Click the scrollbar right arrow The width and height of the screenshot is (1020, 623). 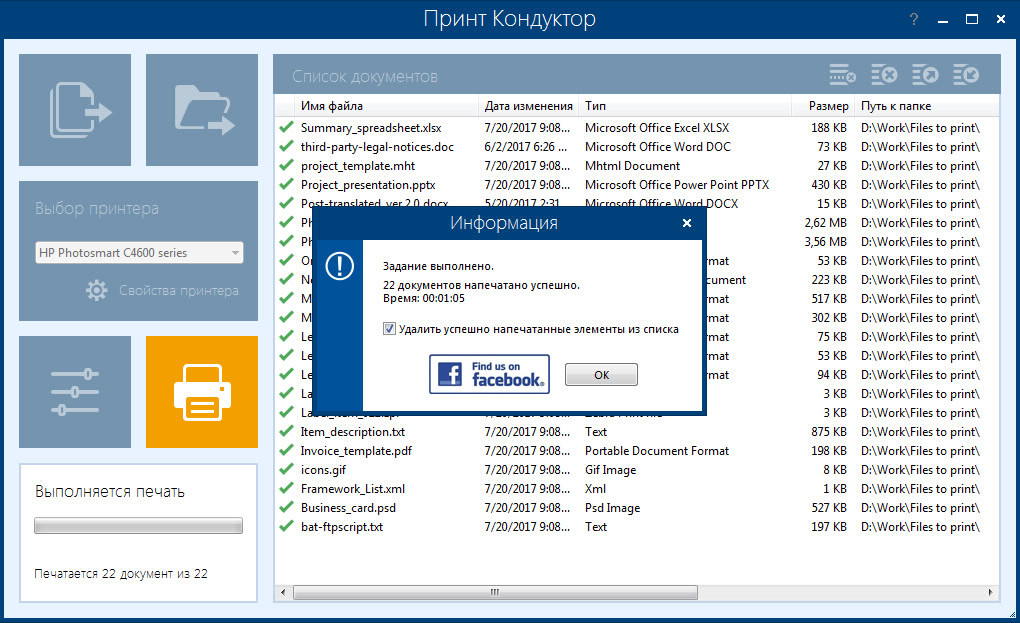(990, 592)
